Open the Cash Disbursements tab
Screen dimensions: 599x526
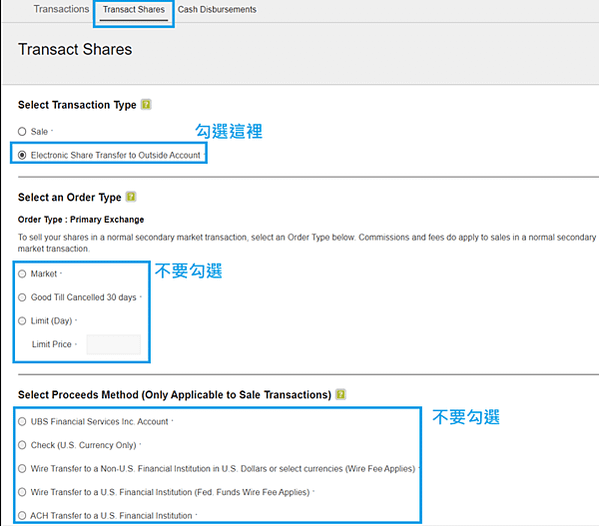(217, 9)
